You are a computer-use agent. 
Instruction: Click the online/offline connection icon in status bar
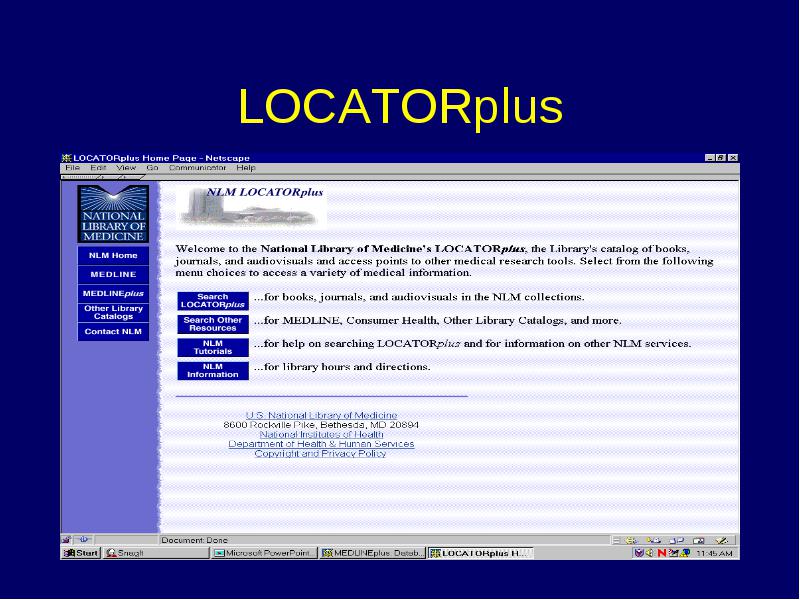[x=84, y=540]
